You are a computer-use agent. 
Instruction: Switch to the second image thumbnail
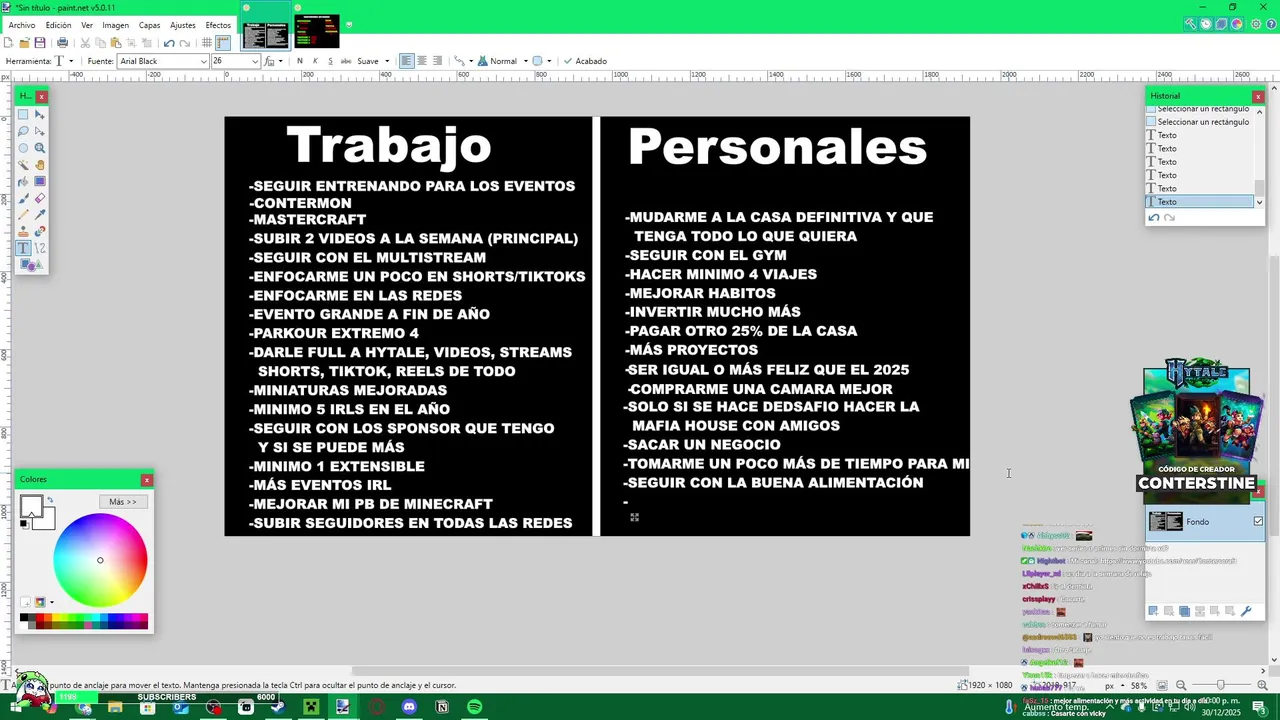click(316, 31)
